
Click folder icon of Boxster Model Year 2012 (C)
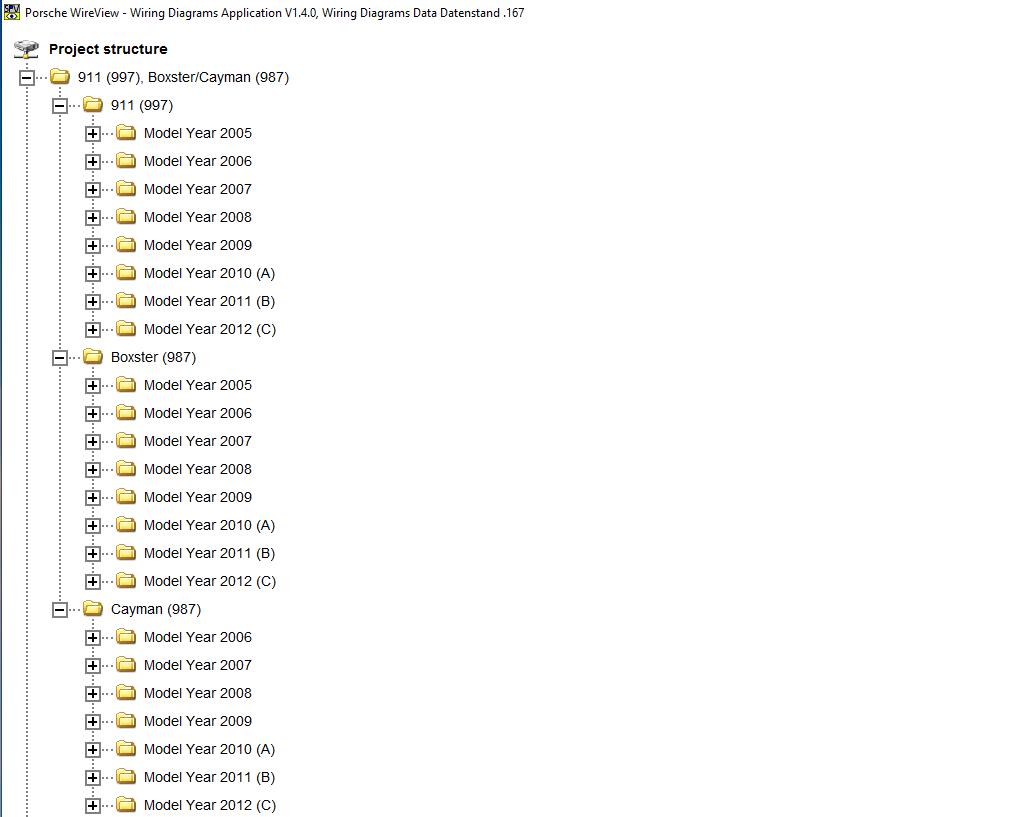point(126,582)
